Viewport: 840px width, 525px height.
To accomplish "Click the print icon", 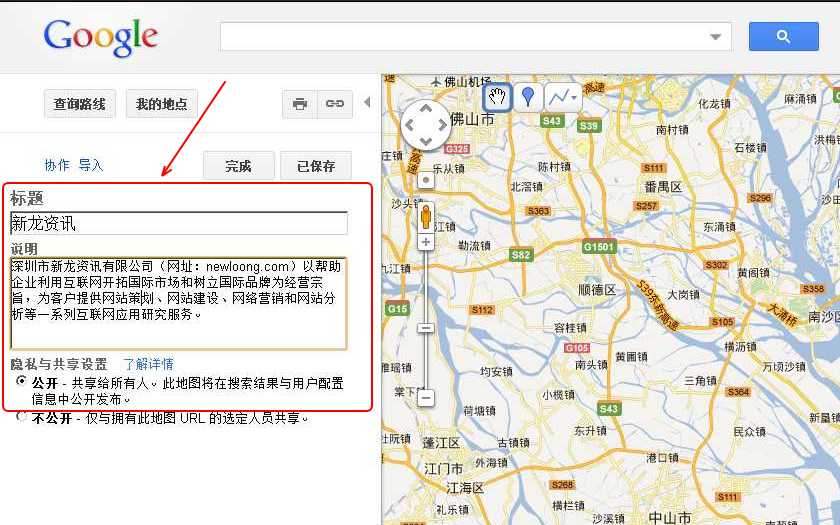I will click(300, 104).
